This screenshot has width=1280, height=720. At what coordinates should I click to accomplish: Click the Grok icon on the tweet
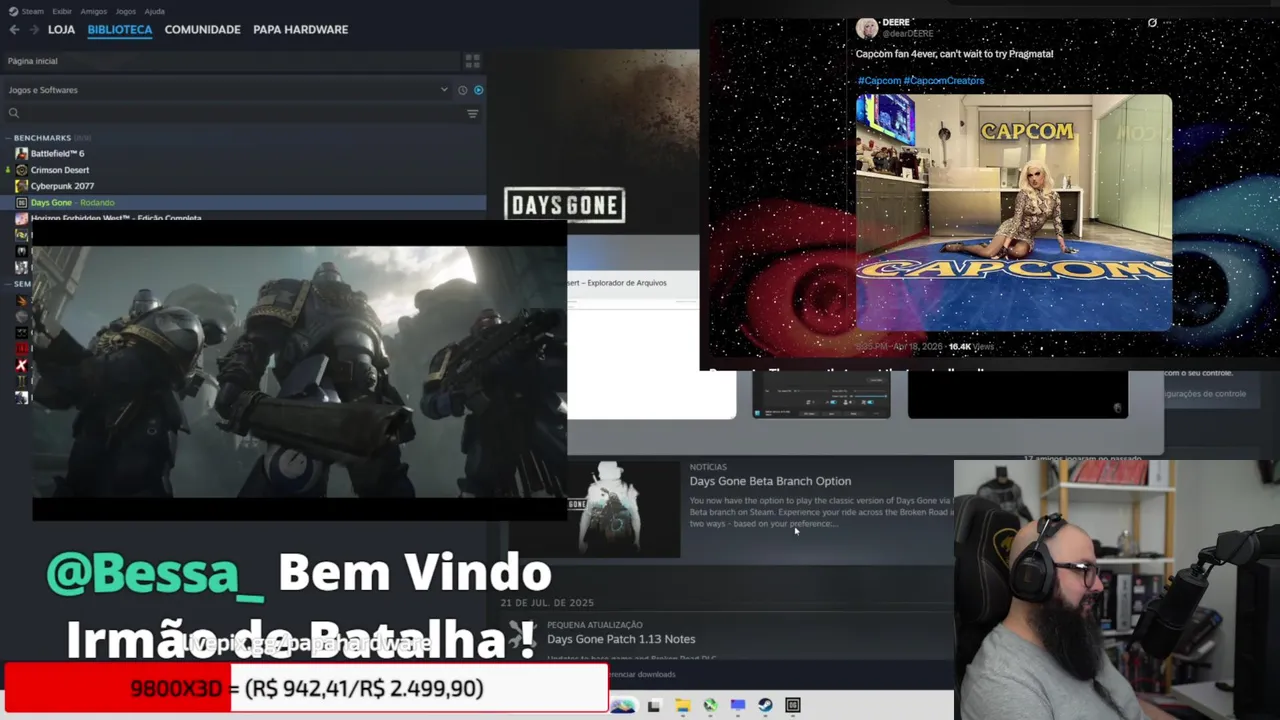1152,22
